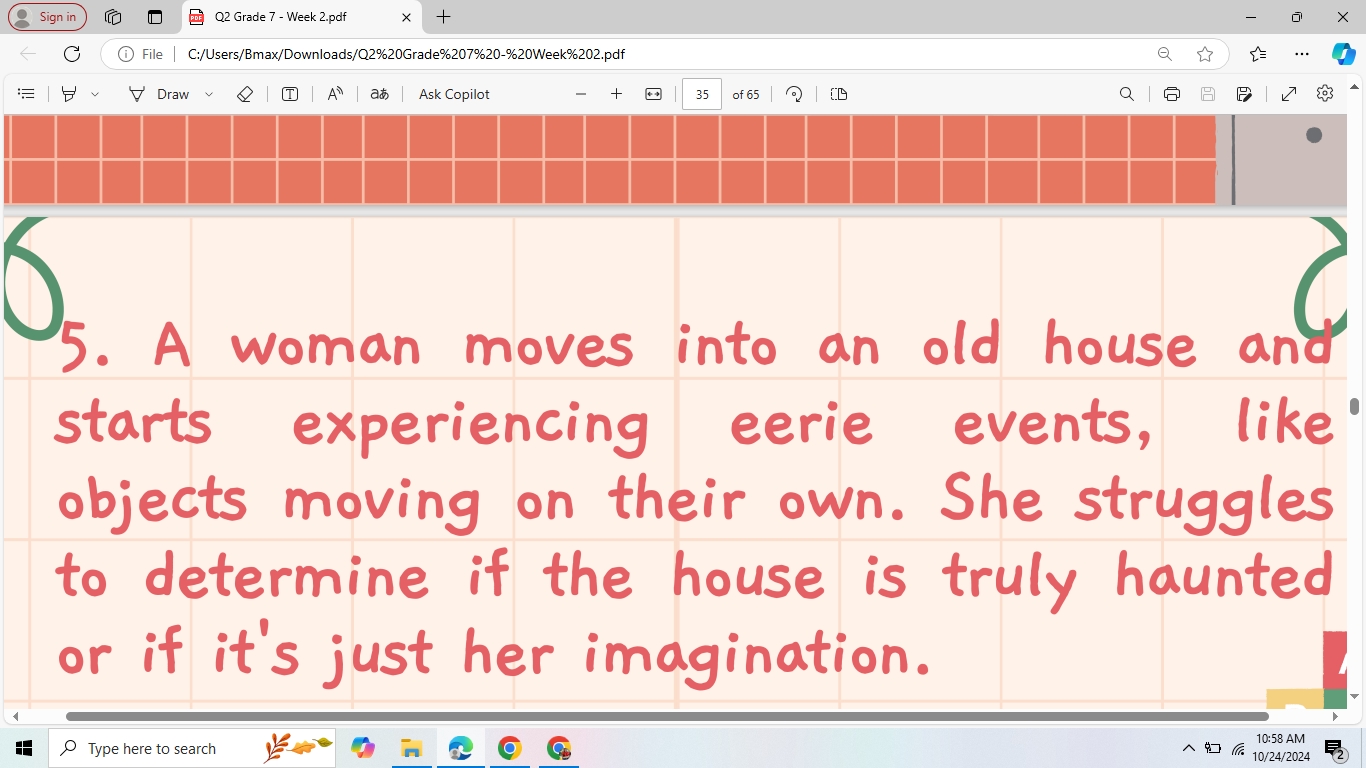Screen dimensions: 1366x768
Task: Open Google Chrome from the taskbar
Action: pyautogui.click(x=509, y=748)
